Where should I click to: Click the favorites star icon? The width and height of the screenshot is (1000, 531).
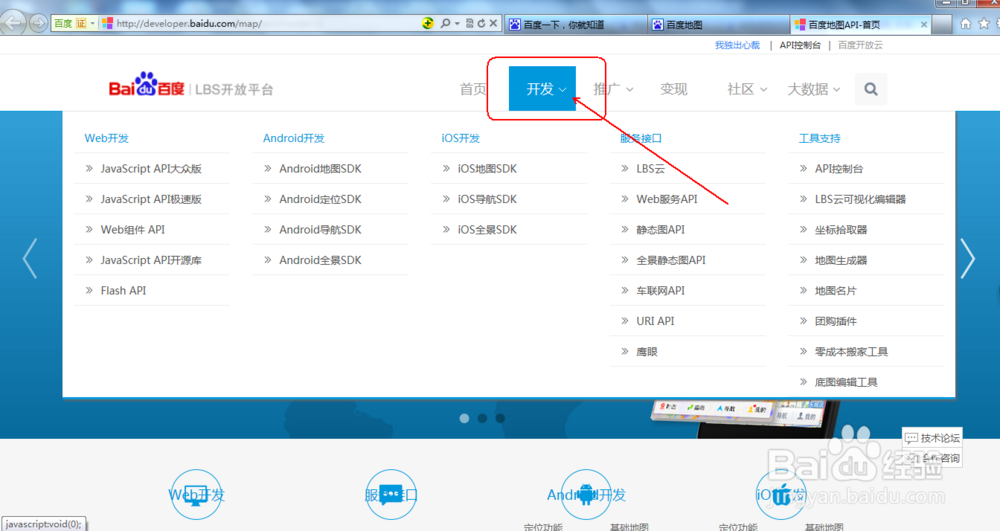coord(984,24)
